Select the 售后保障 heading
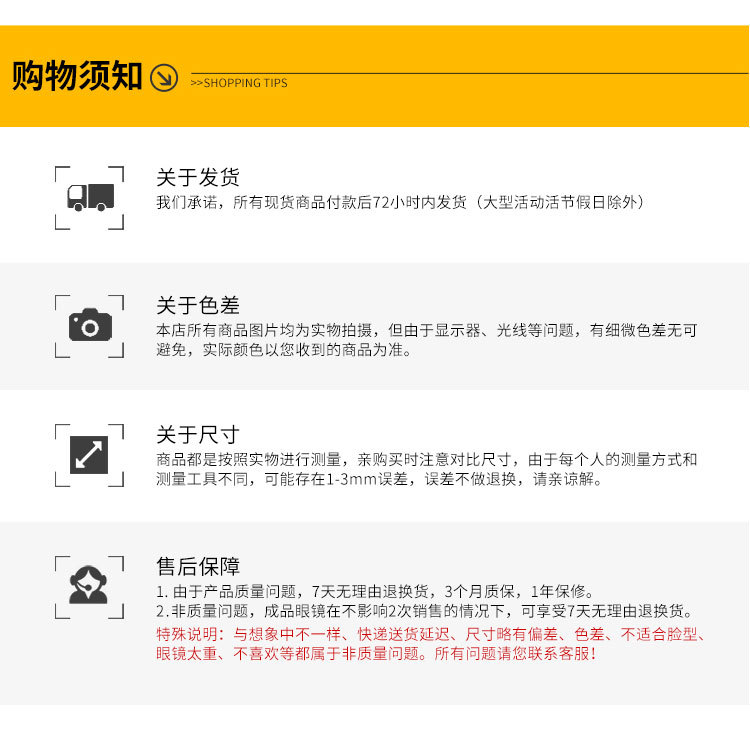This screenshot has width=750, height=731. 198,566
